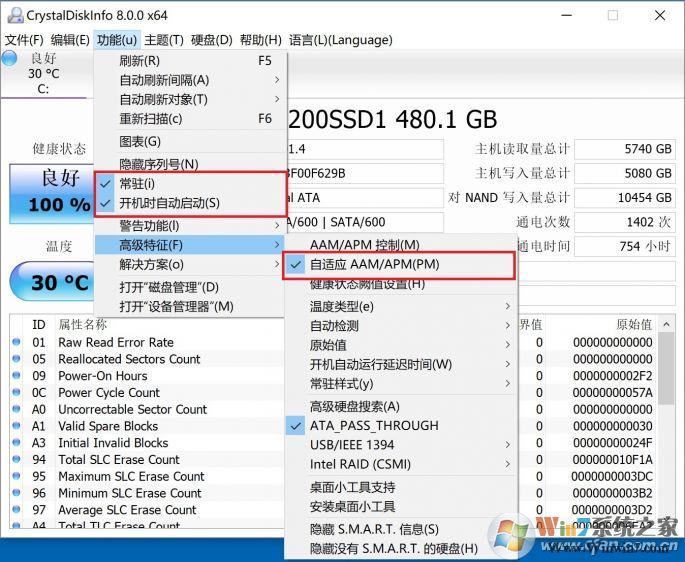This screenshot has width=685, height=562.
Task: Choose 打开"设备管理器"(M) entry
Action: 190,306
